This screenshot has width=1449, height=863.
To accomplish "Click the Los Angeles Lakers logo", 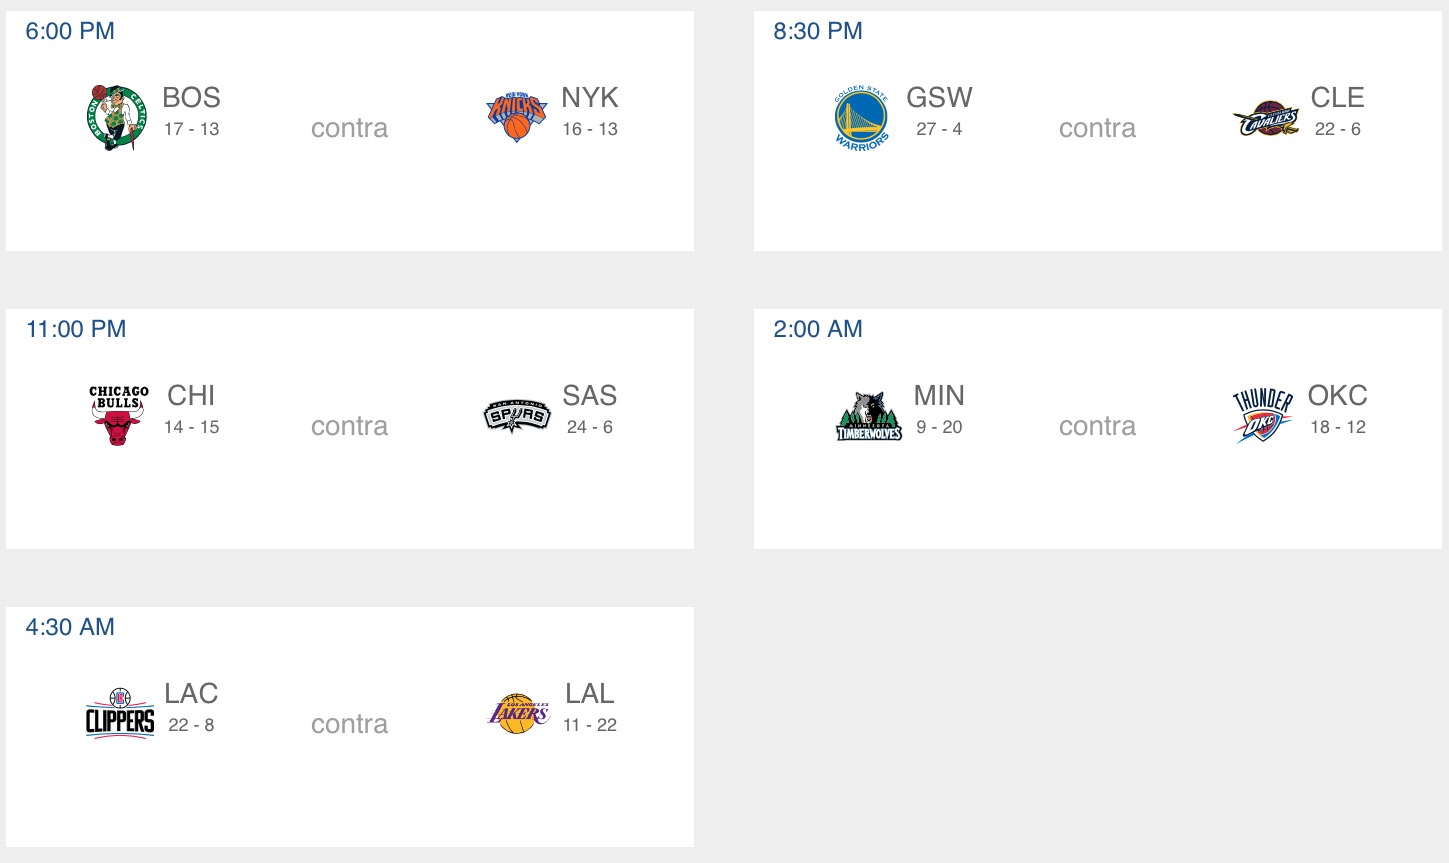I will click(x=518, y=713).
